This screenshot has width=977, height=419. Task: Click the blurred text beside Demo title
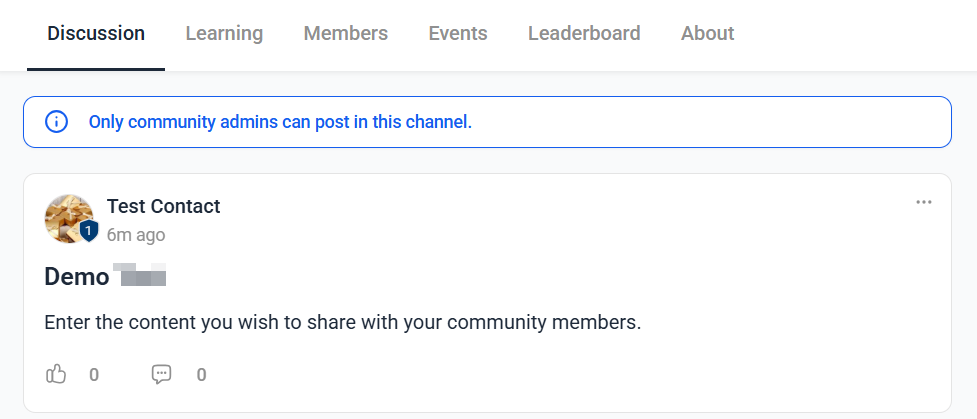coord(140,275)
